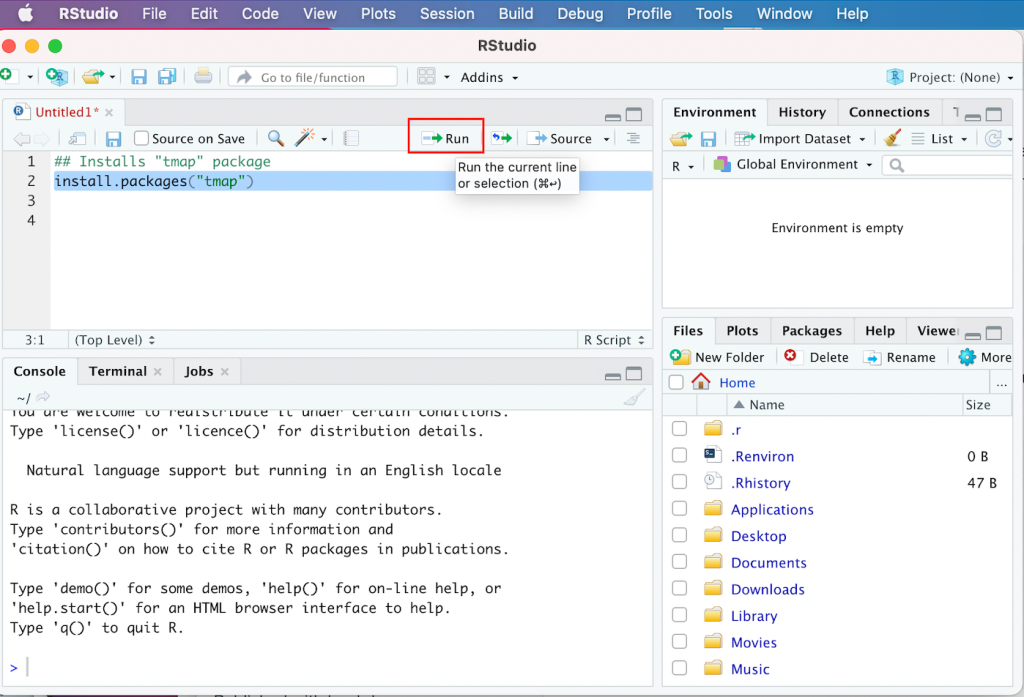Click the Environment search field
This screenshot has height=697, width=1024.
click(948, 165)
